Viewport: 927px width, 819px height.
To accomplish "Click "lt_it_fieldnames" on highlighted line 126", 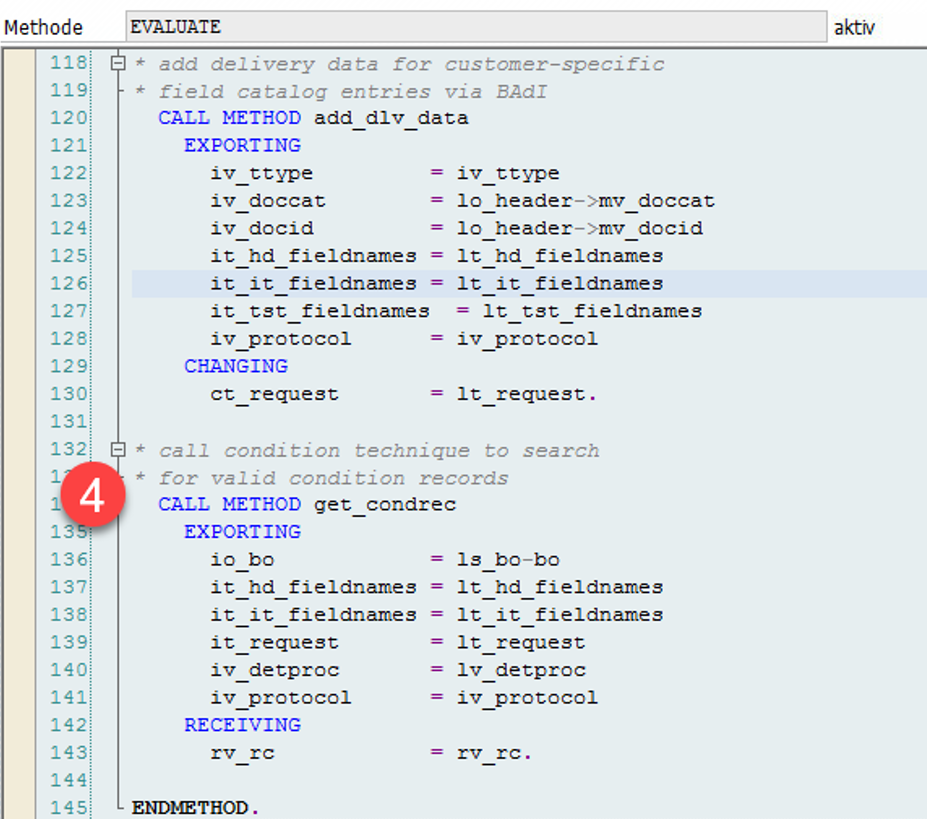I will [x=560, y=284].
